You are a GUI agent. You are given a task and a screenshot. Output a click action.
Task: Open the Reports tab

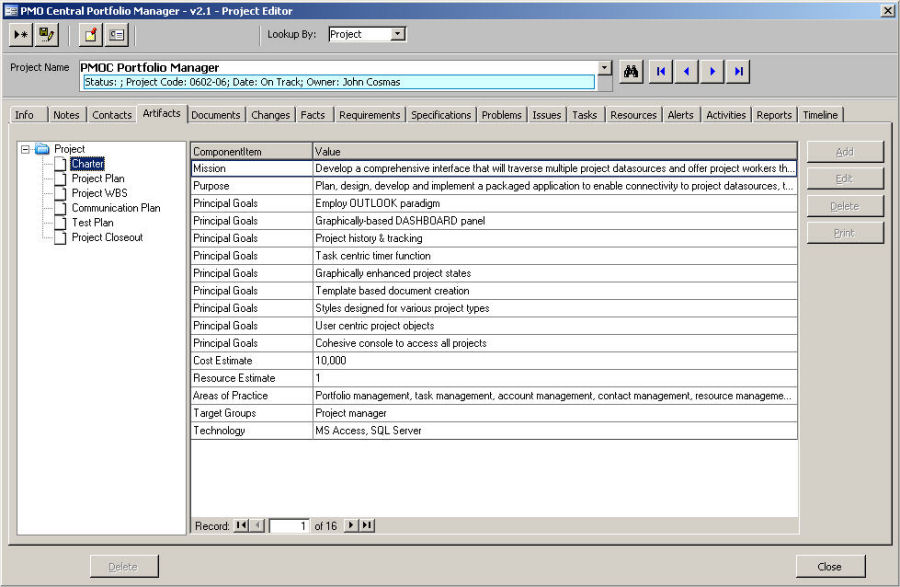click(774, 115)
